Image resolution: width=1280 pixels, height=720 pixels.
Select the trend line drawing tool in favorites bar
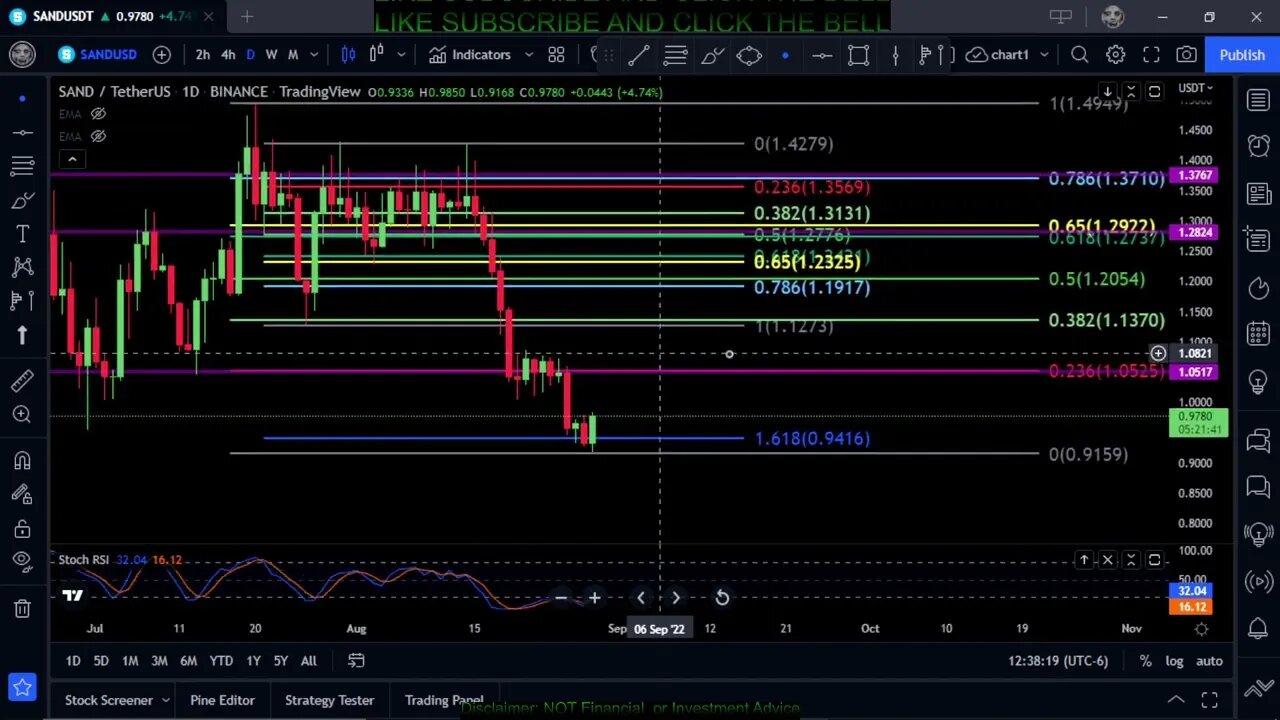[638, 56]
